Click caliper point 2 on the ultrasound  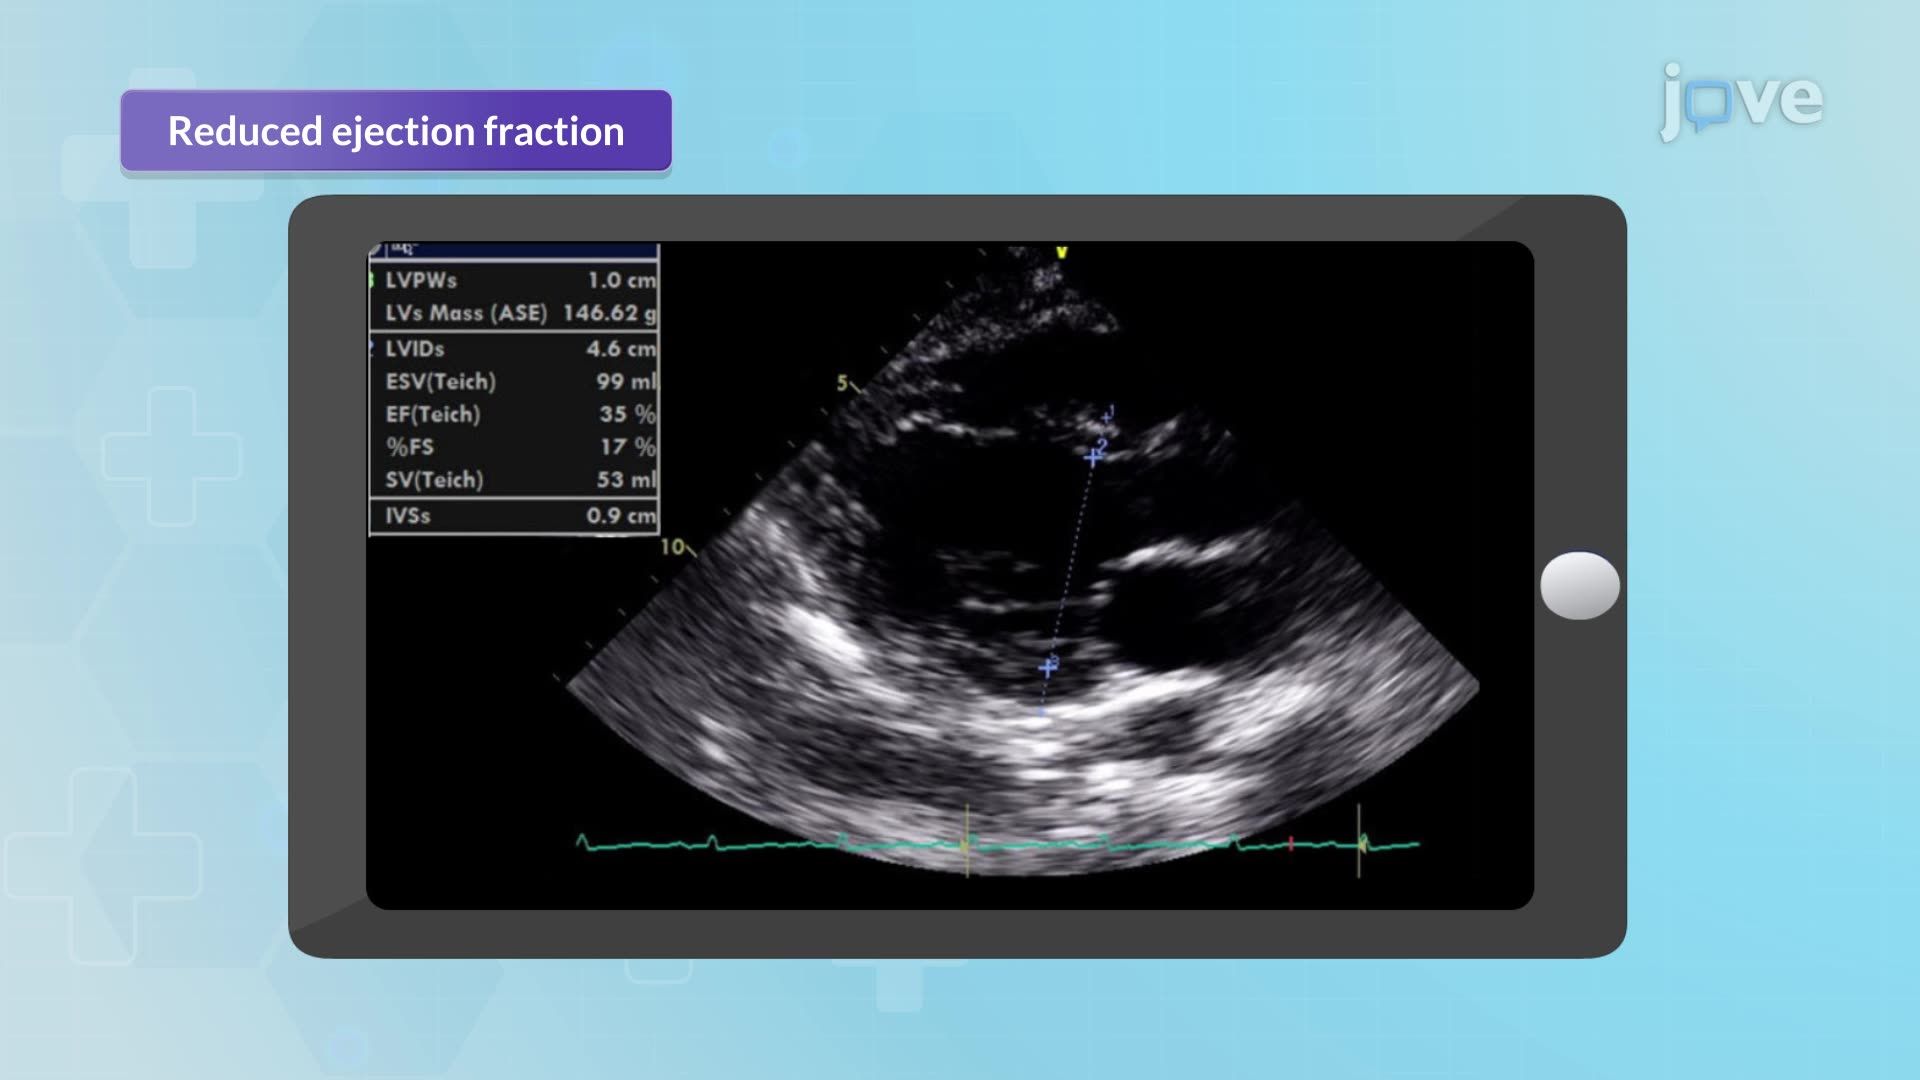tap(1092, 456)
